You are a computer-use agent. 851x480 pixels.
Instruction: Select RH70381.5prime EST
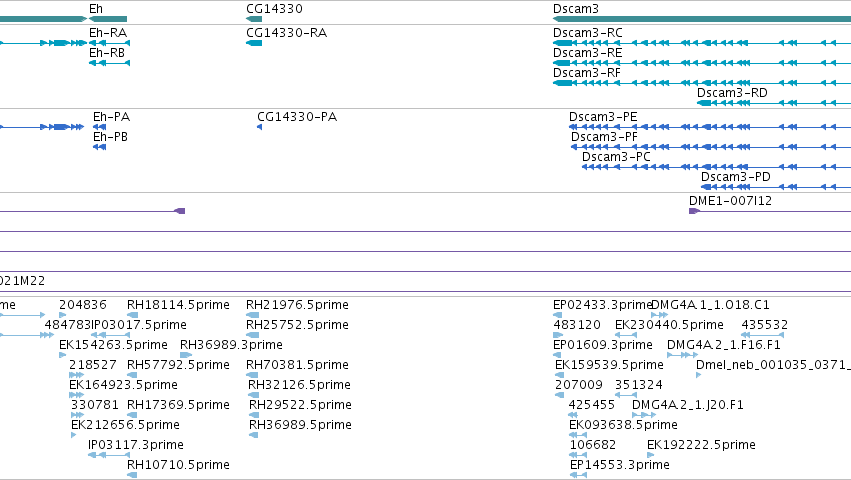tap(297, 365)
